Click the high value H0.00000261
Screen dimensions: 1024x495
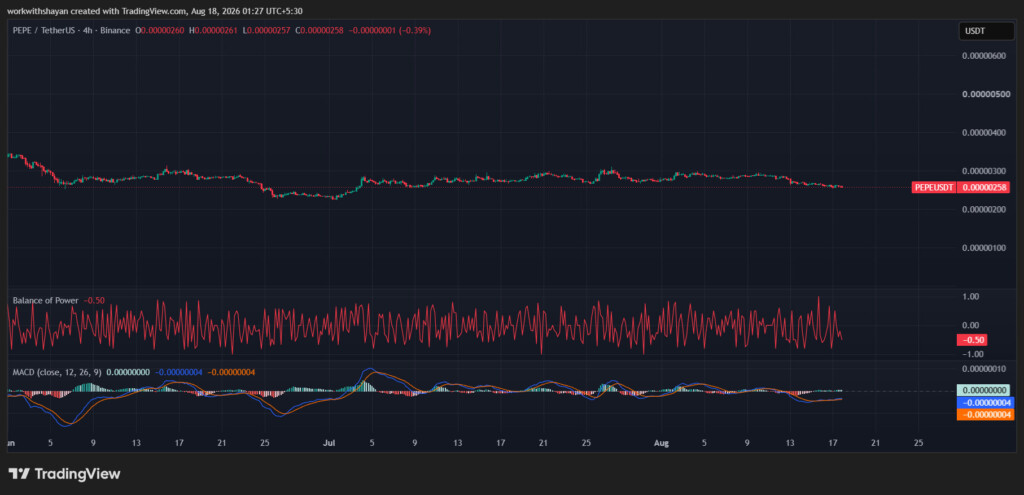click(x=214, y=31)
